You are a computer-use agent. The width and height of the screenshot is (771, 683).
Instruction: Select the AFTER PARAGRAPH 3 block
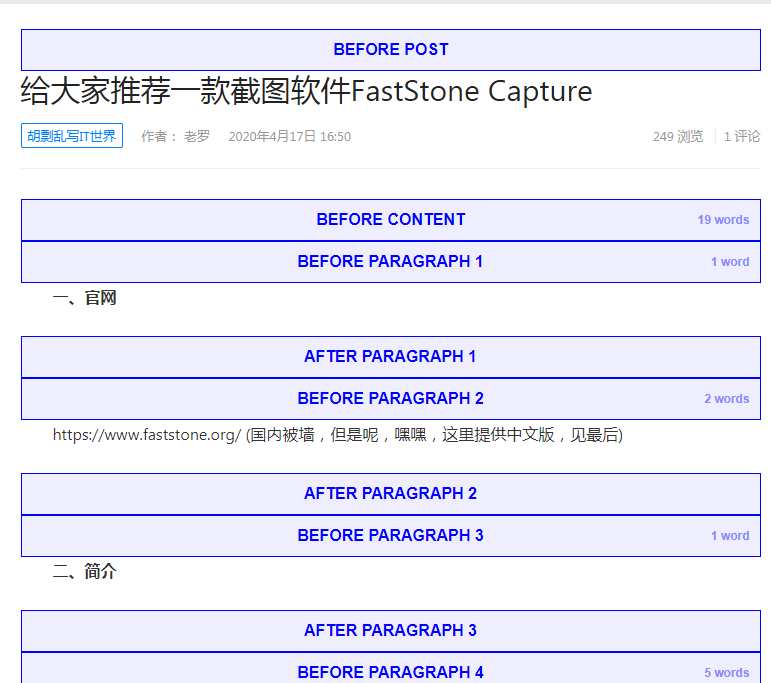click(x=390, y=631)
